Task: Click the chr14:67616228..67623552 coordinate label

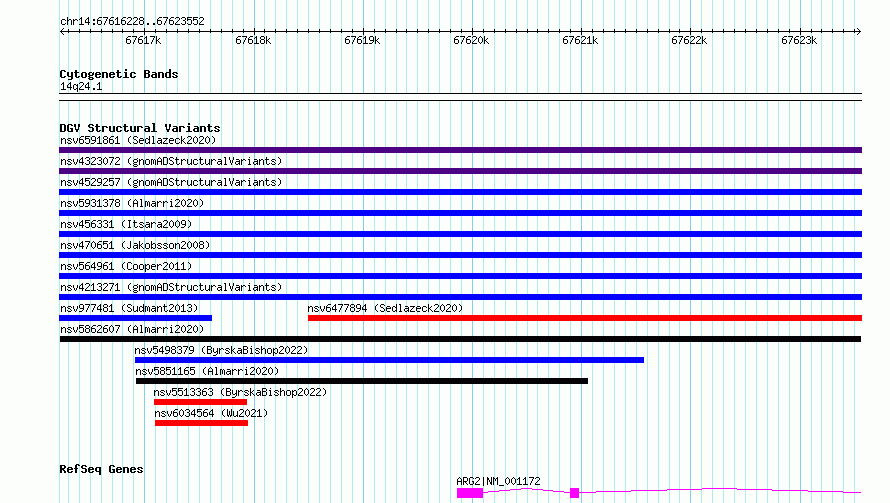Action: pyautogui.click(x=132, y=21)
